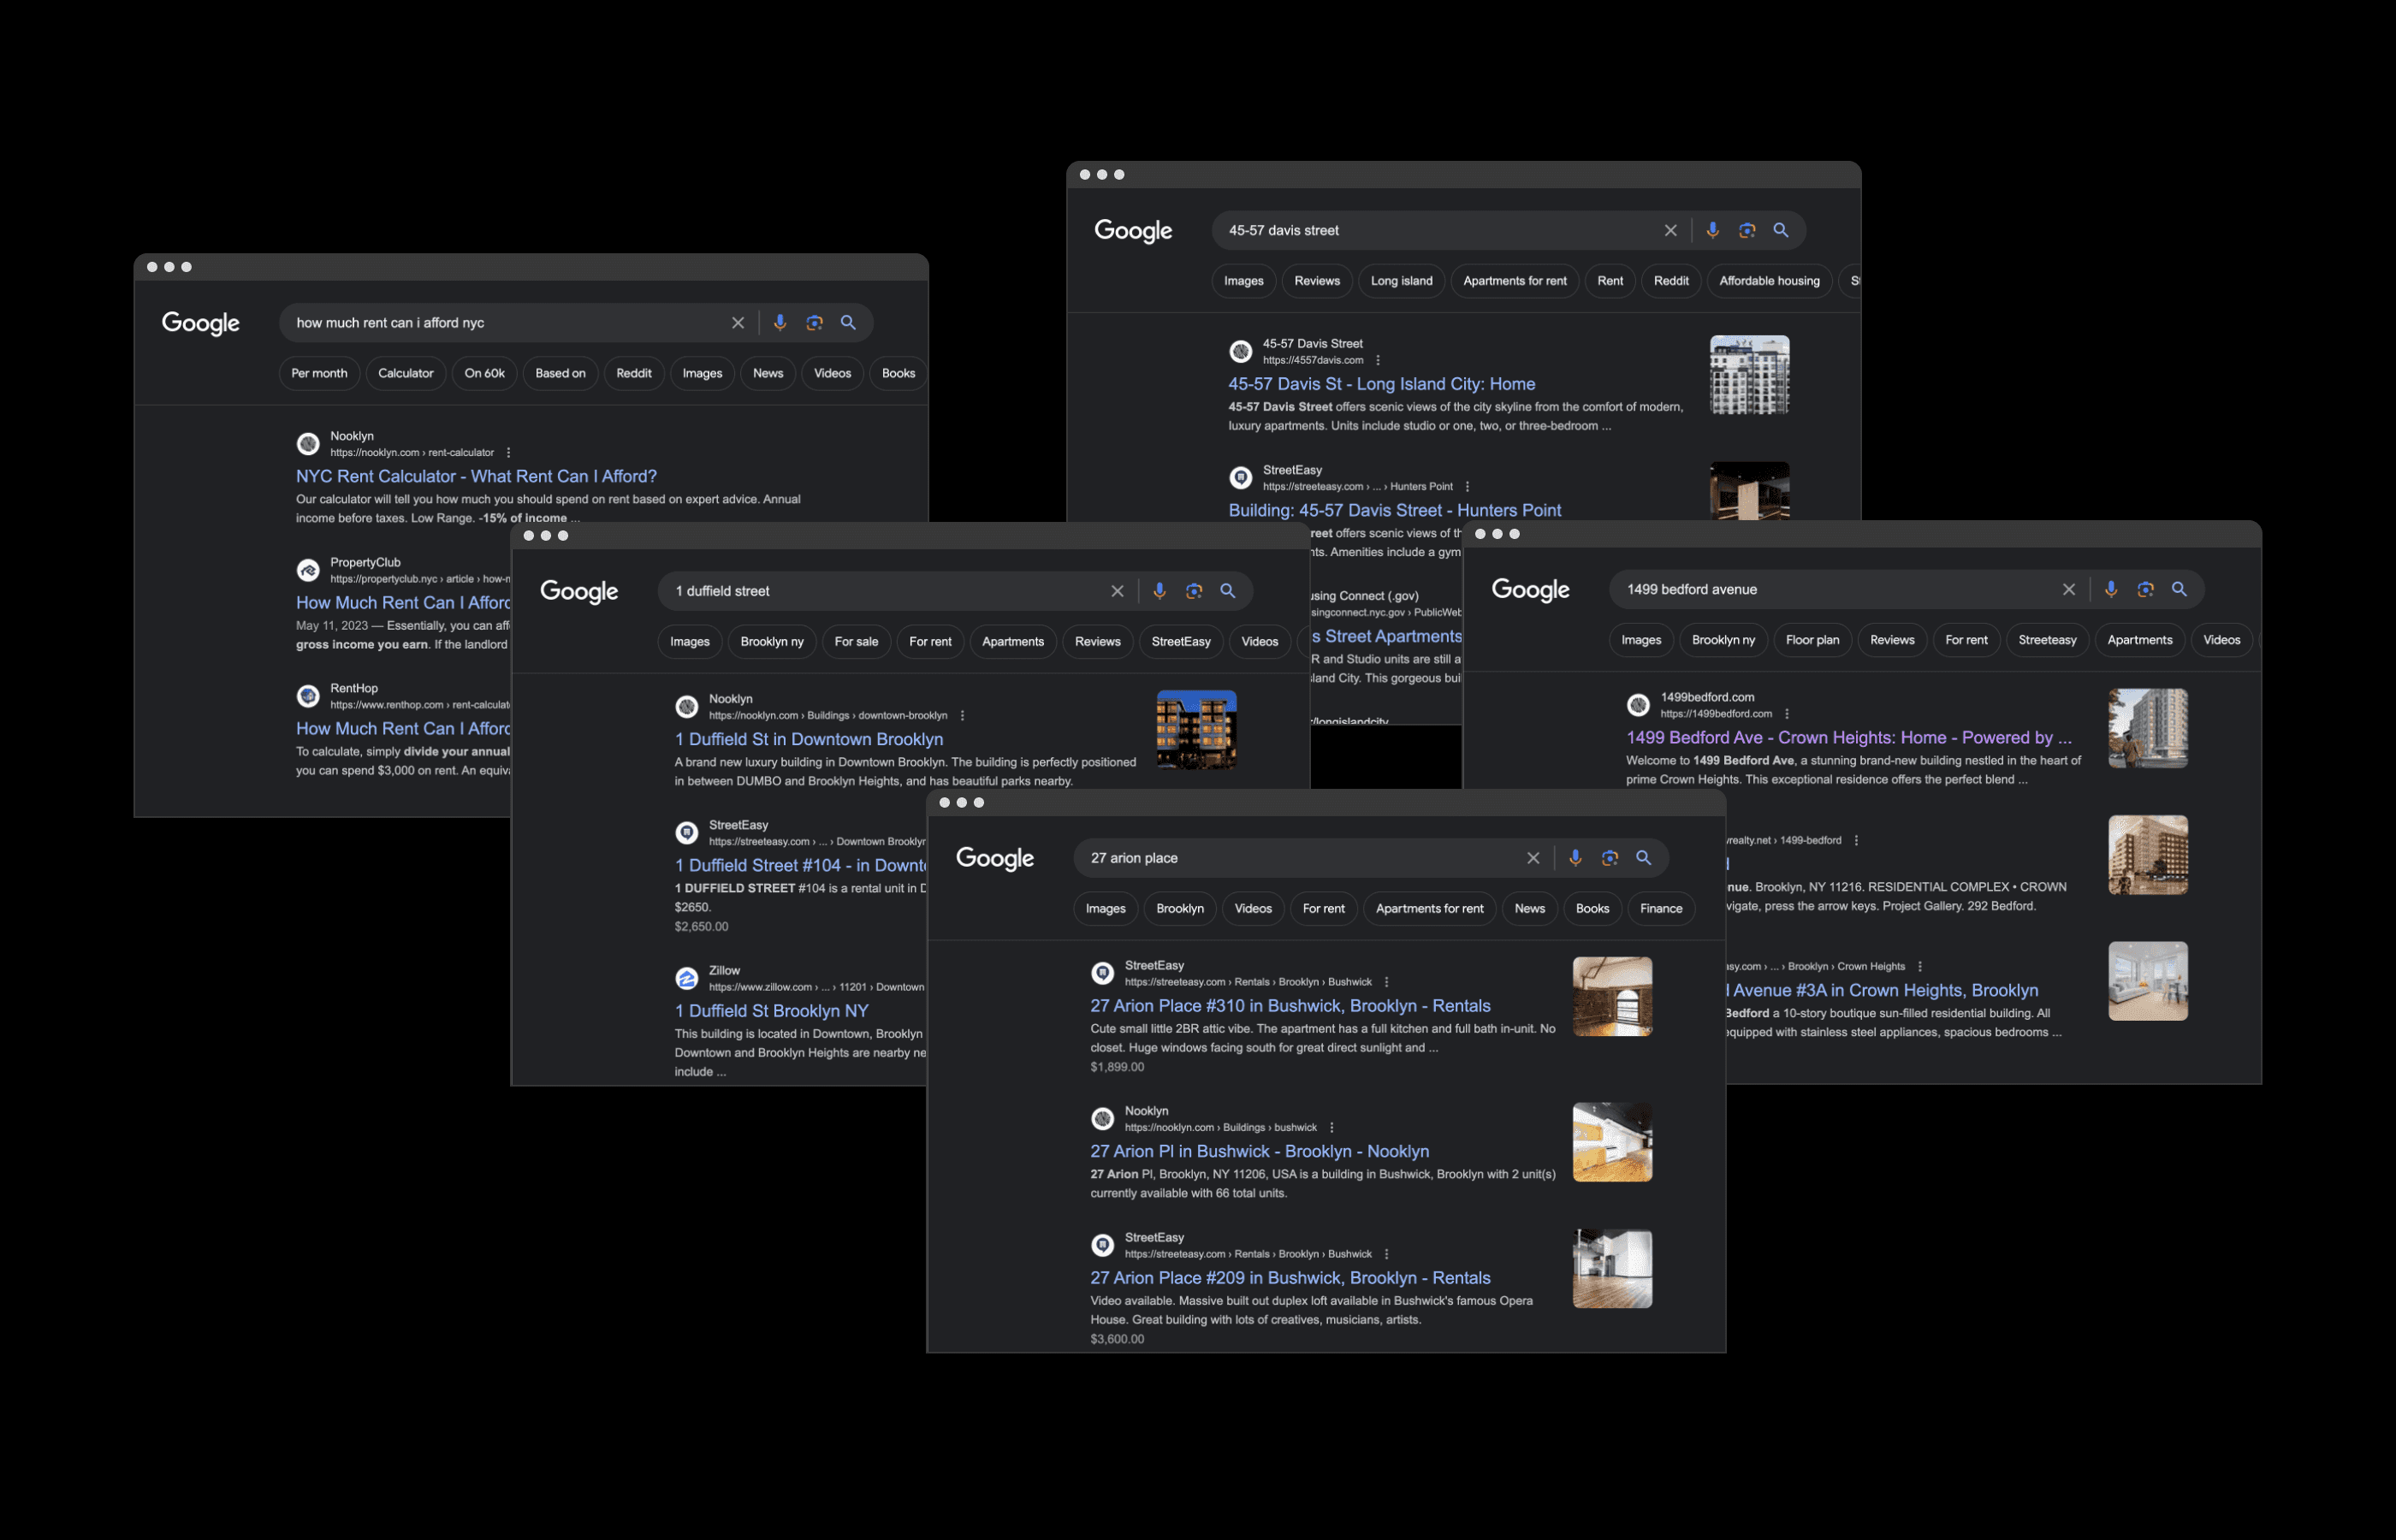This screenshot has width=2396, height=1540.
Task: Open lens image search in 27 arion place window
Action: (x=1610, y=857)
